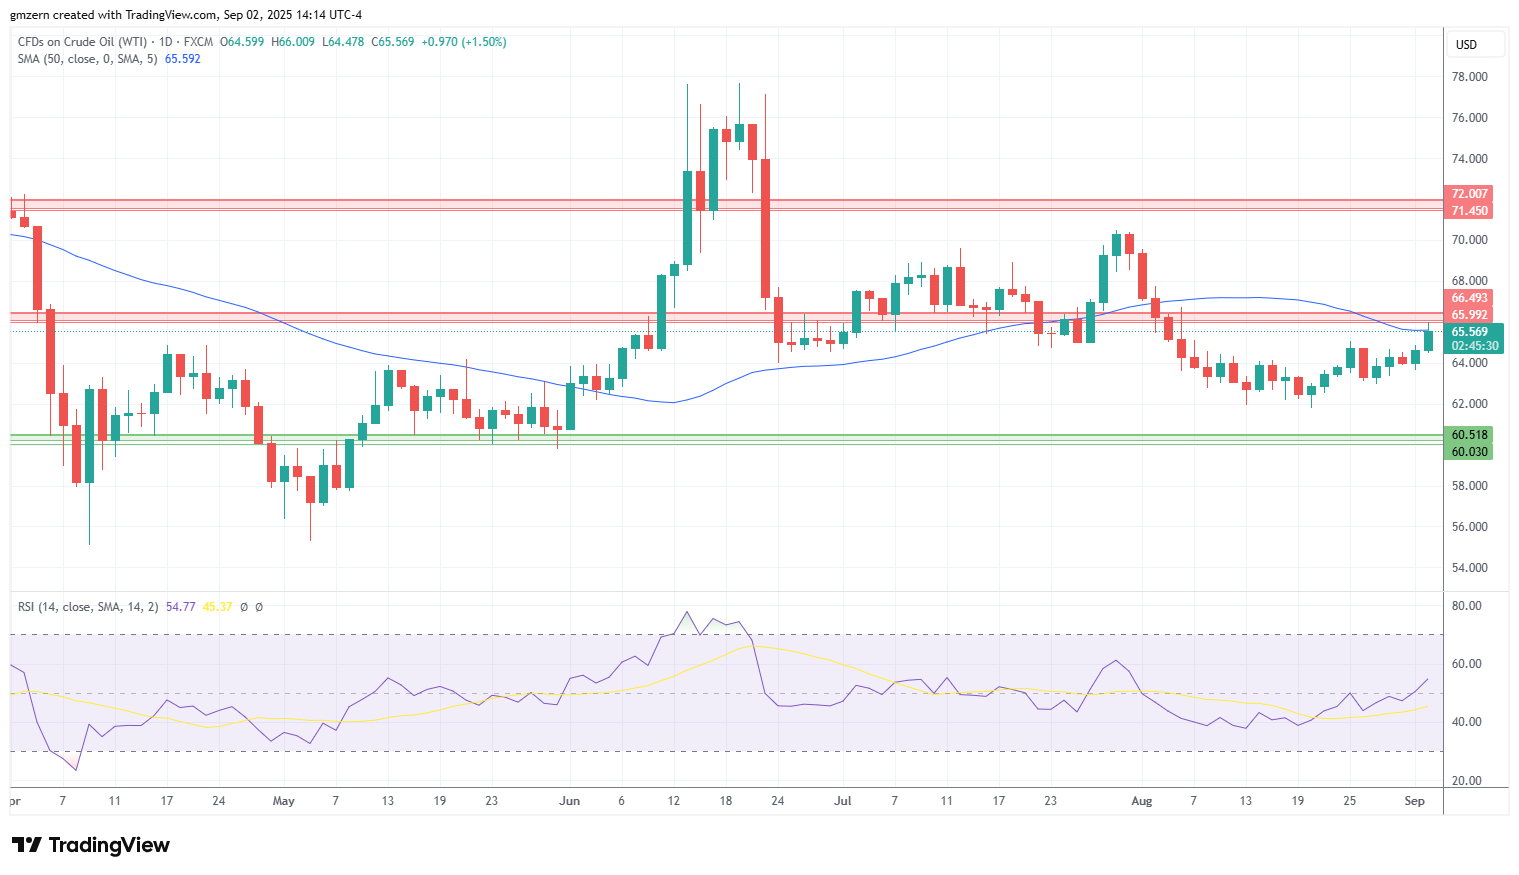
Task: Select the SMA (50, close, 0, SMA, 5) legend
Action: (x=87, y=59)
